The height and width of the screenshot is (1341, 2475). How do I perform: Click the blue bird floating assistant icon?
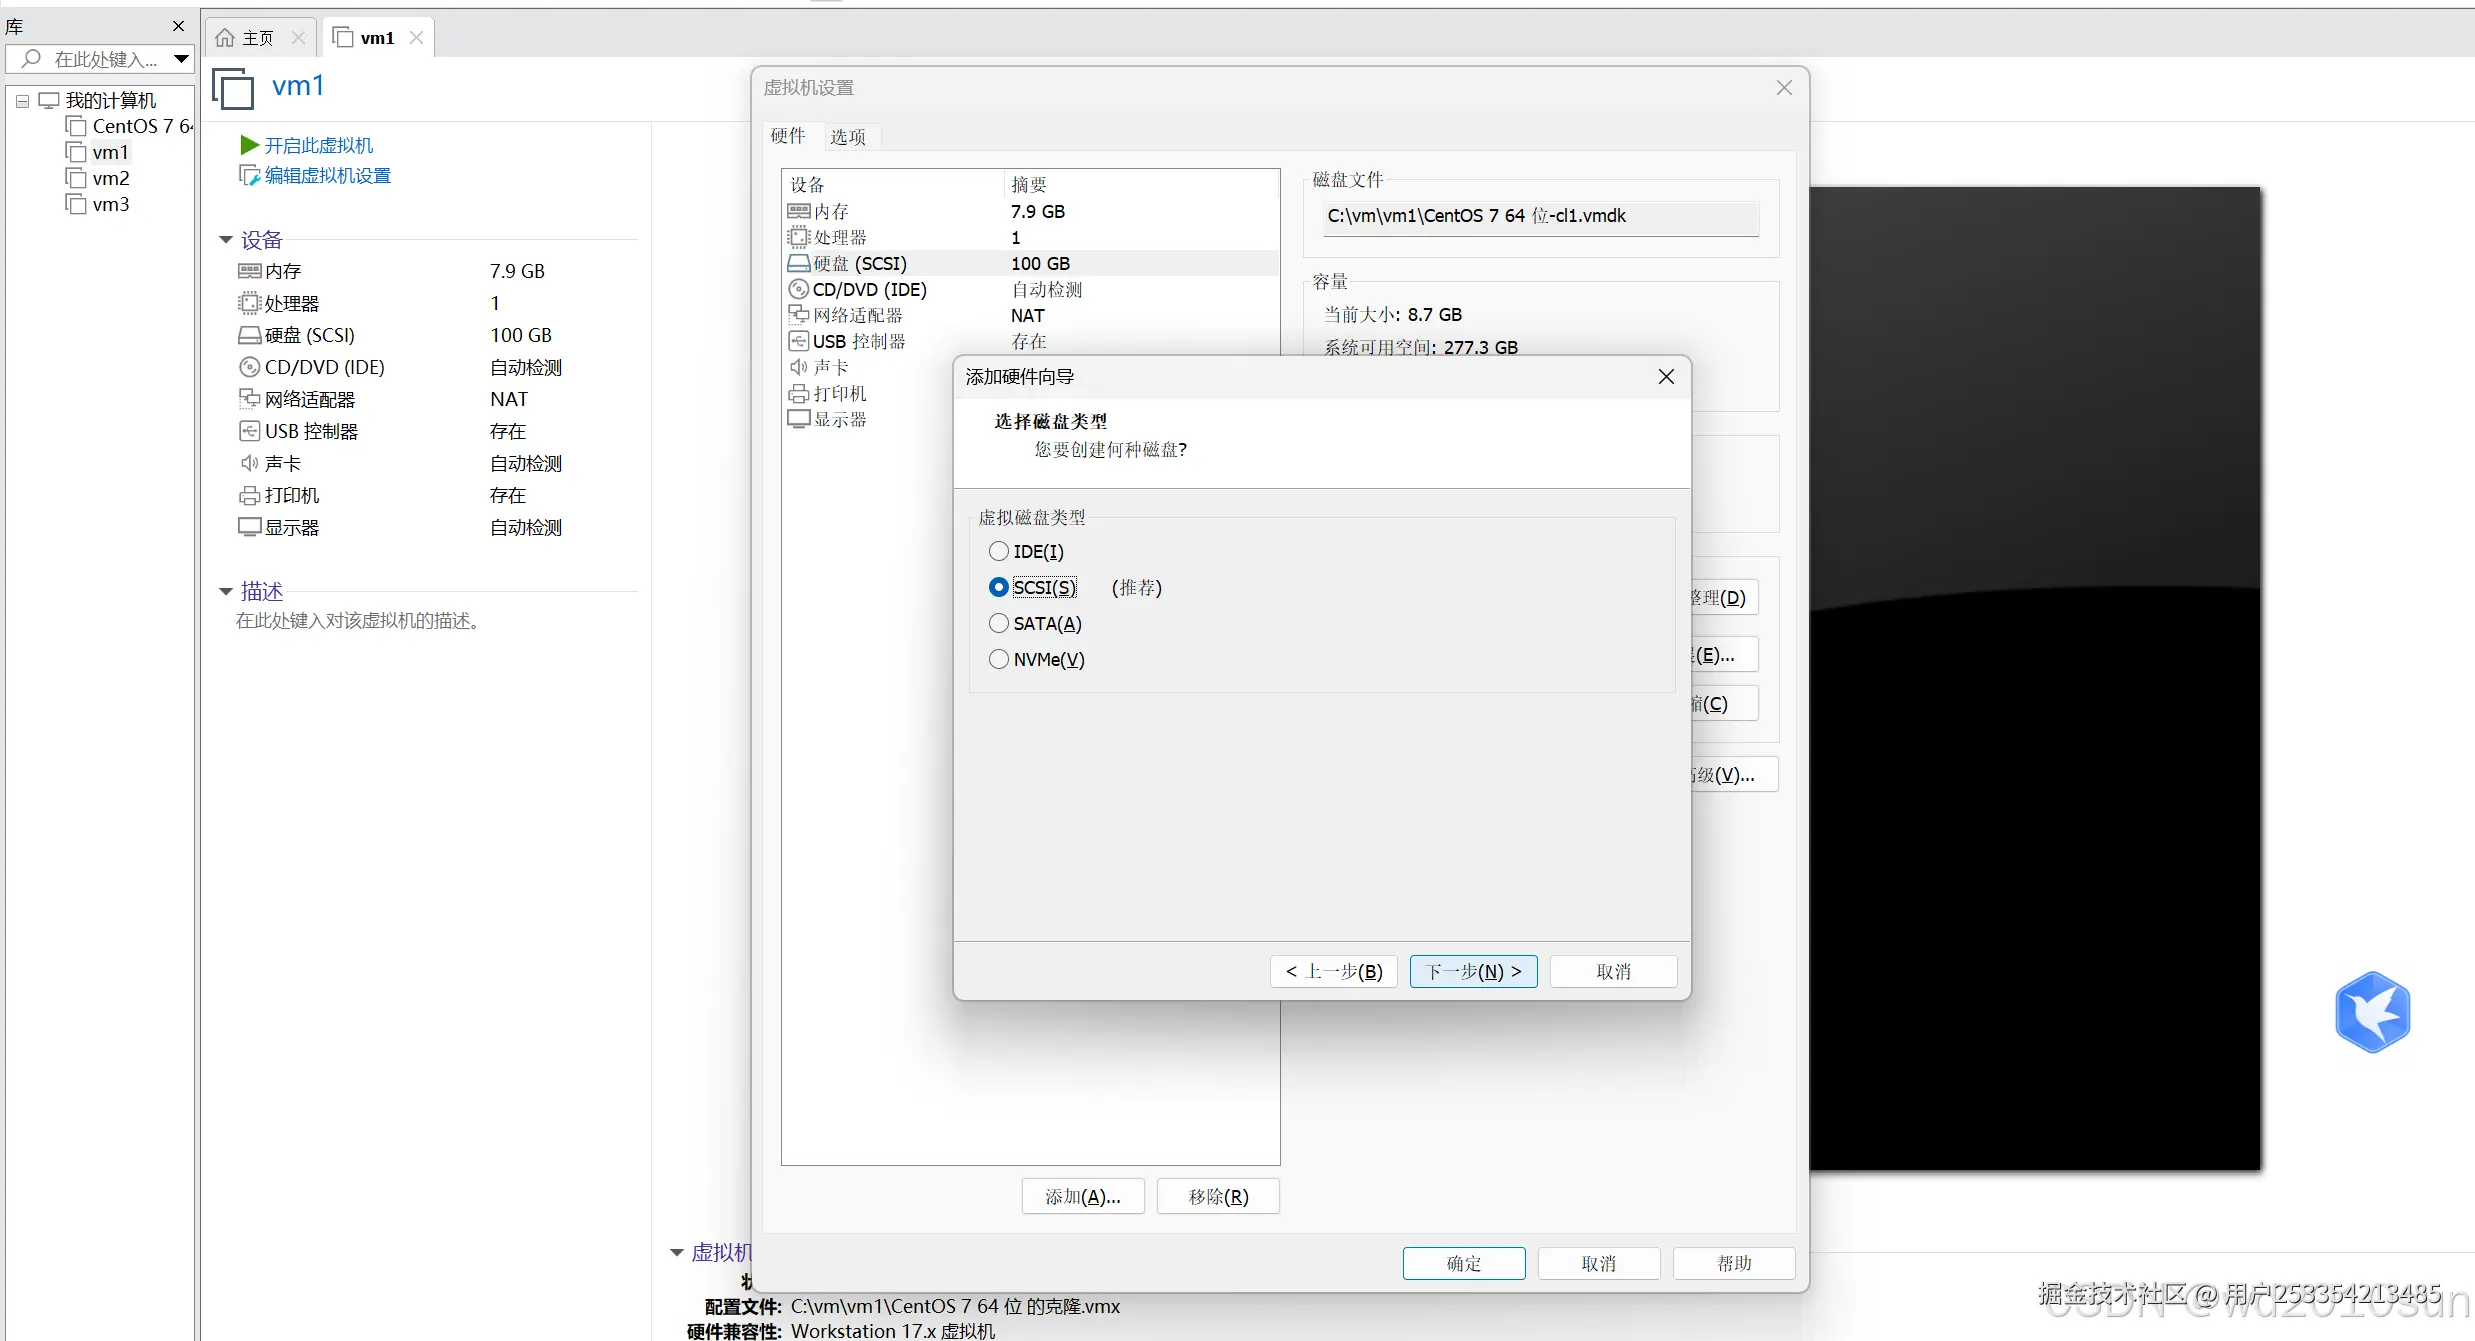point(2372,1012)
